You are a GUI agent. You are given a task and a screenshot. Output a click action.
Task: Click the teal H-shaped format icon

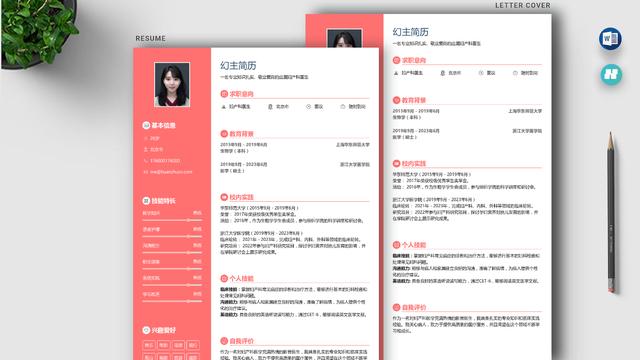point(611,74)
